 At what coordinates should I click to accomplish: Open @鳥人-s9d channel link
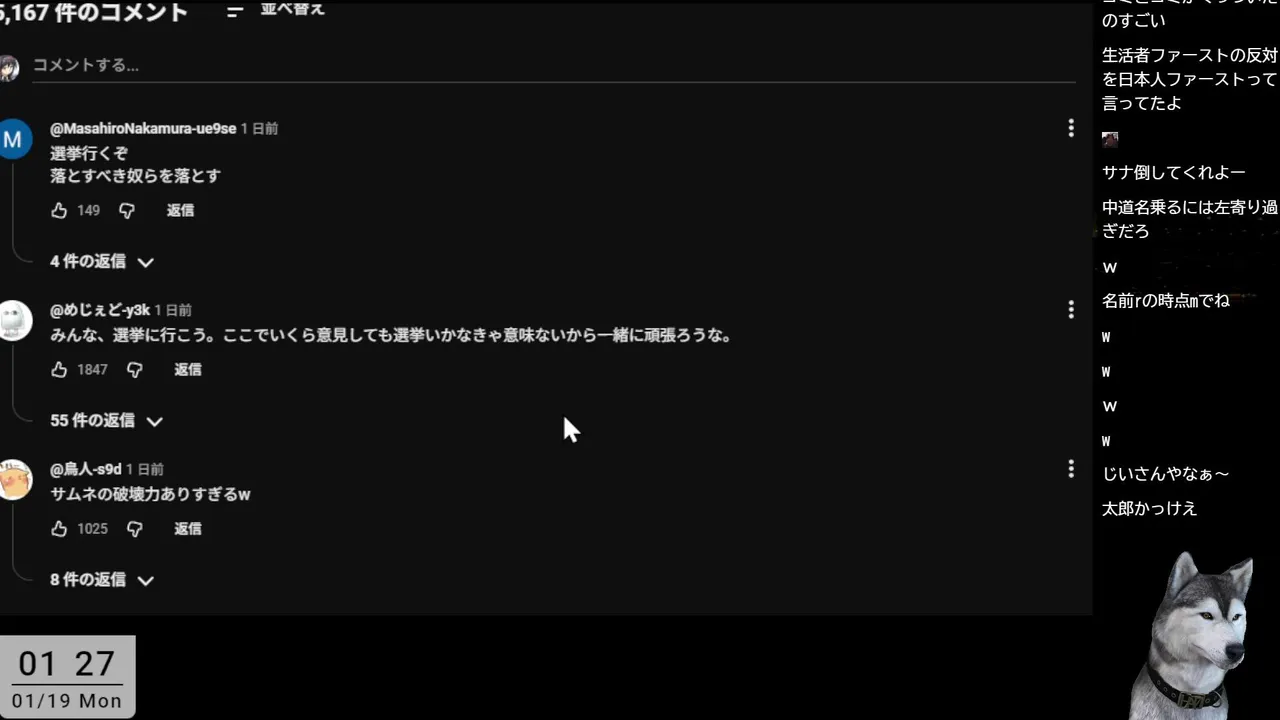click(86, 469)
